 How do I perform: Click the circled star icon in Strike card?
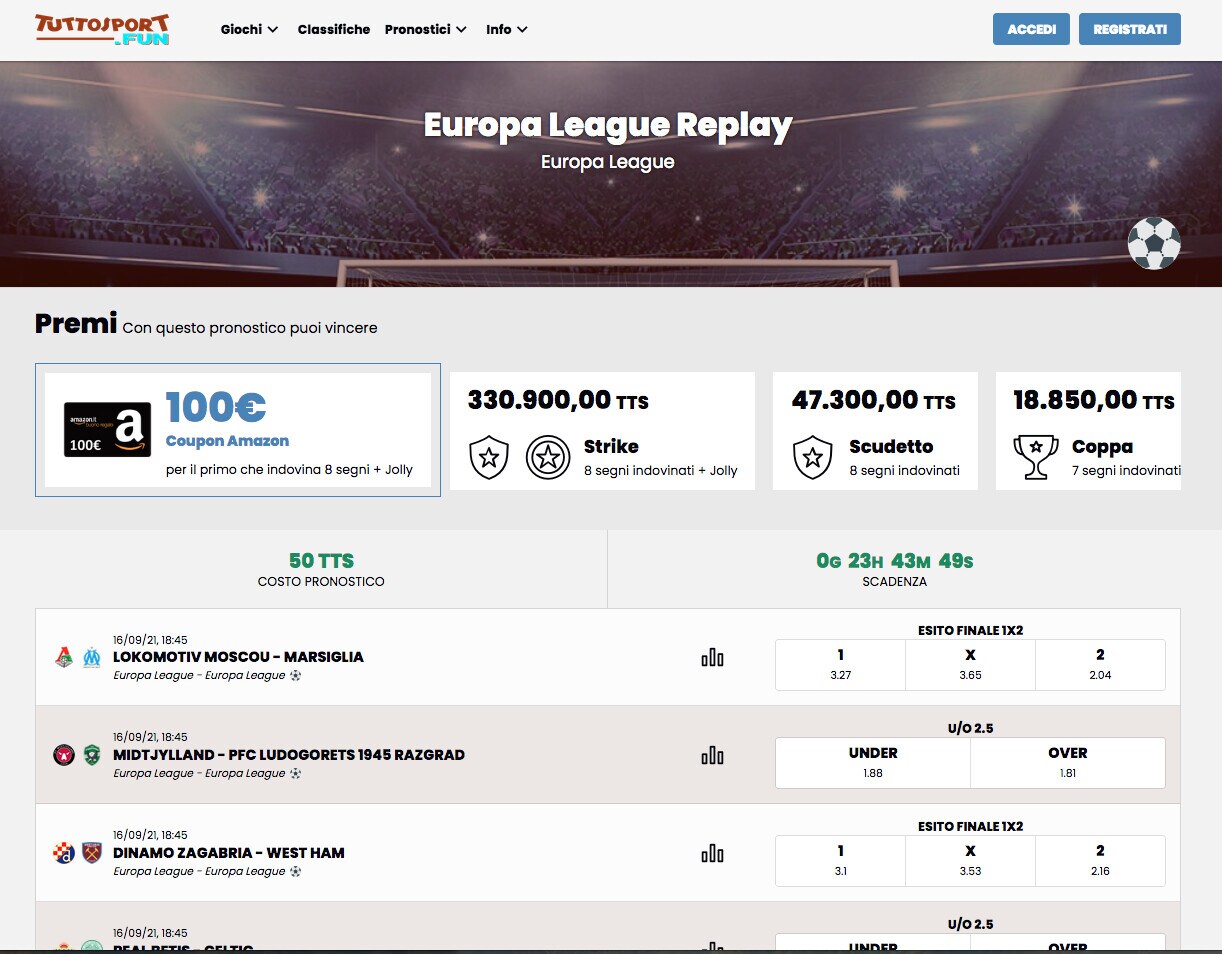click(548, 458)
